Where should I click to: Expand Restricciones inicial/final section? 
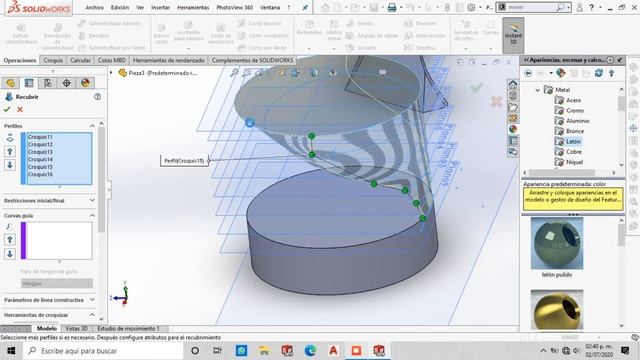click(x=92, y=200)
